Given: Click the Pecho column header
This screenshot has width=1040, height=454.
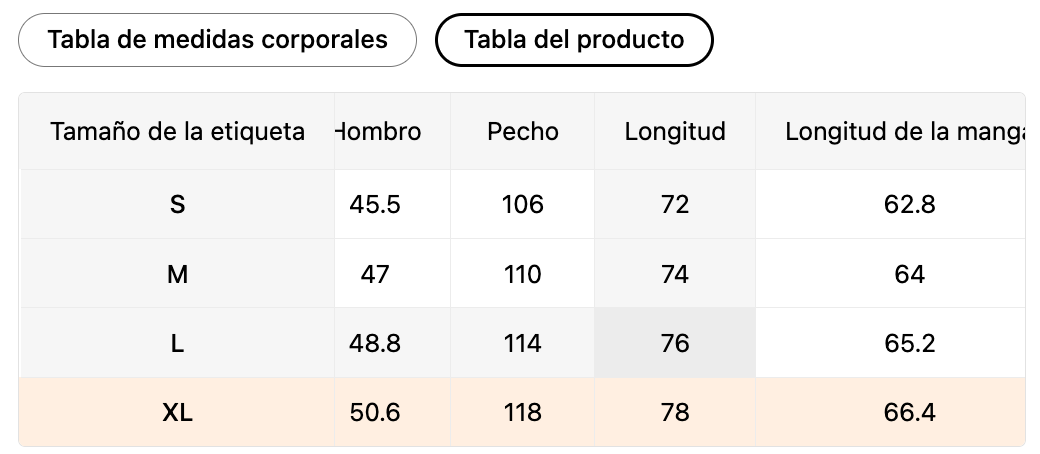Looking at the screenshot, I should pyautogui.click(x=523, y=132).
